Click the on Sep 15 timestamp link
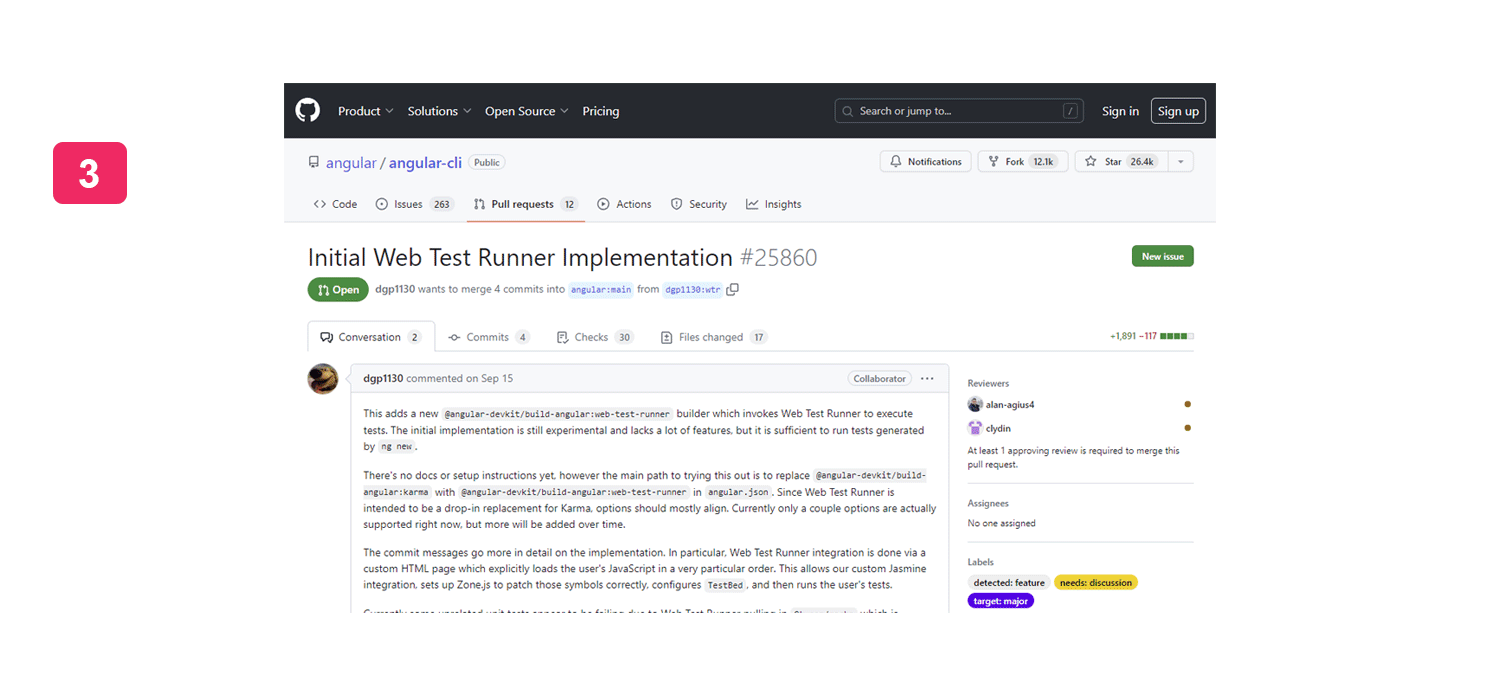This screenshot has height=696, width=1500. [x=491, y=379]
